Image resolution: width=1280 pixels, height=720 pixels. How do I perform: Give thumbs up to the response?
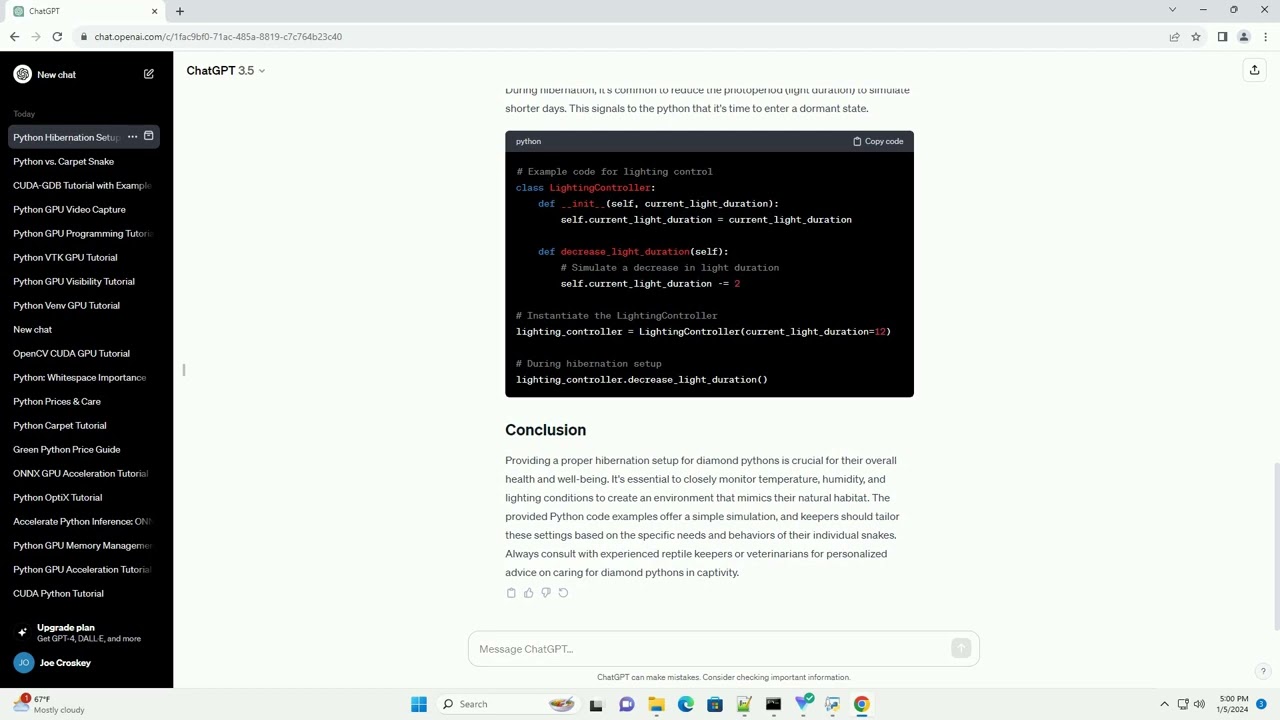tap(529, 593)
